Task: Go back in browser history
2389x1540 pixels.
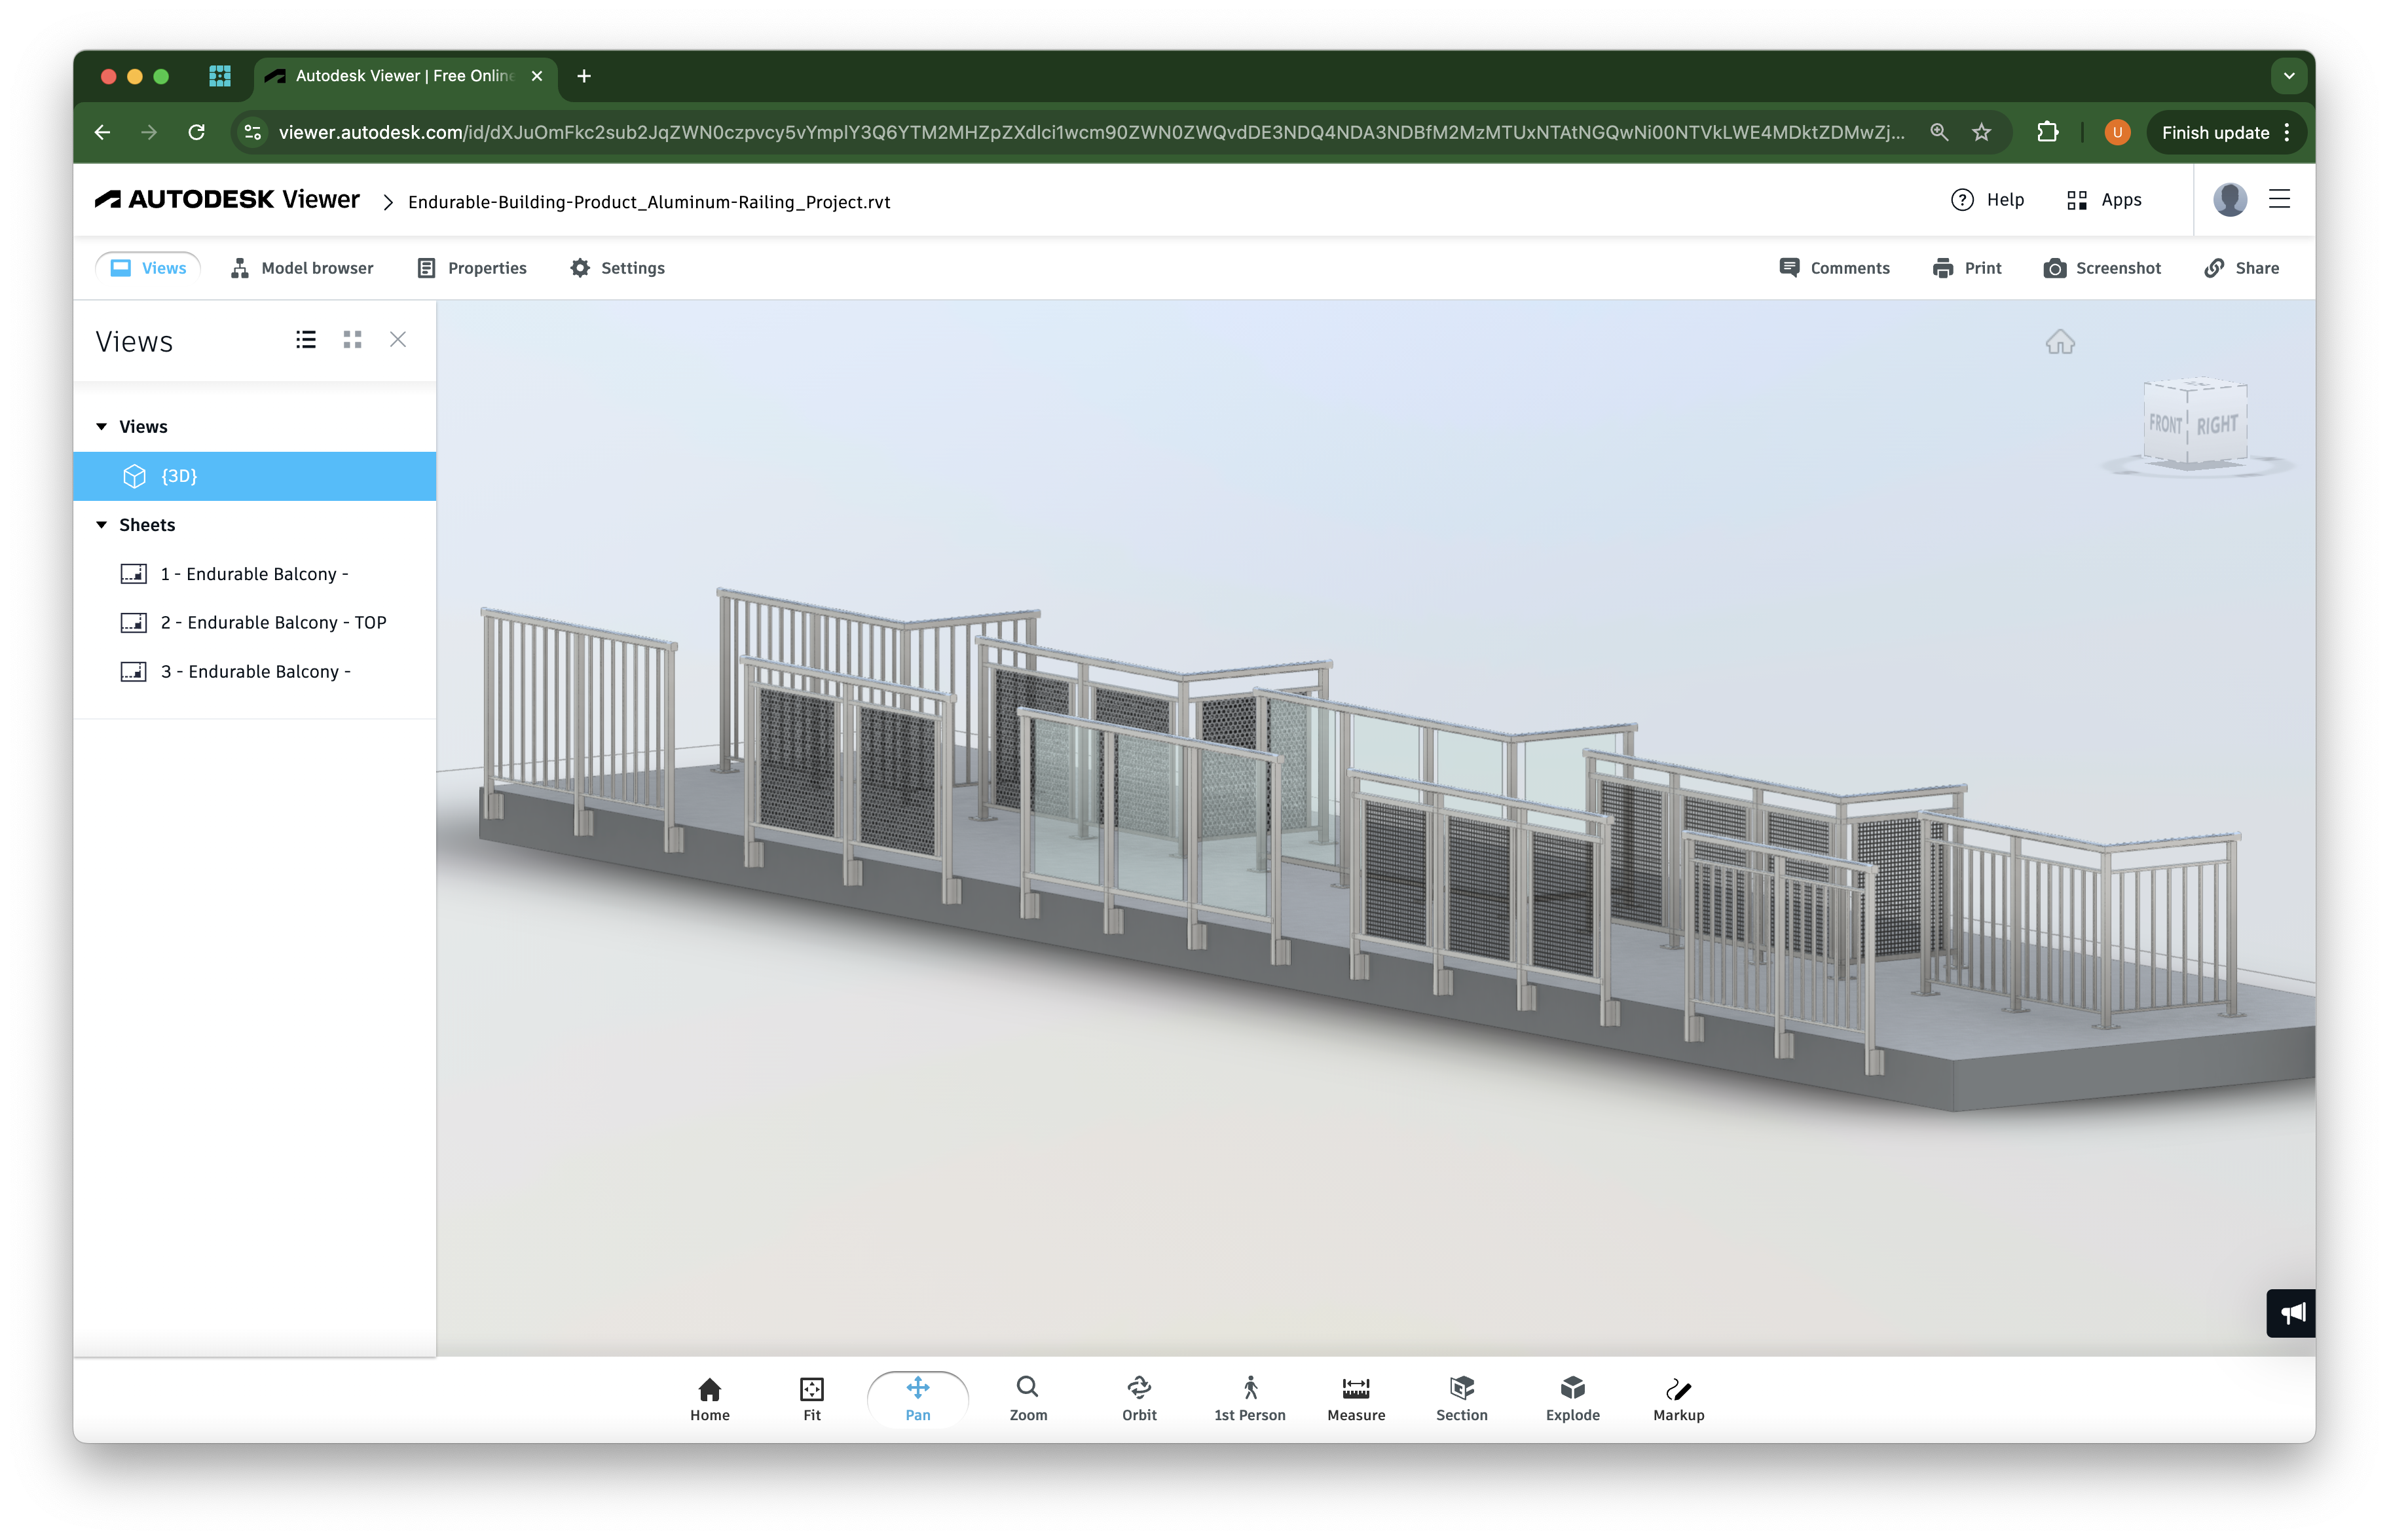Action: coord(102,132)
